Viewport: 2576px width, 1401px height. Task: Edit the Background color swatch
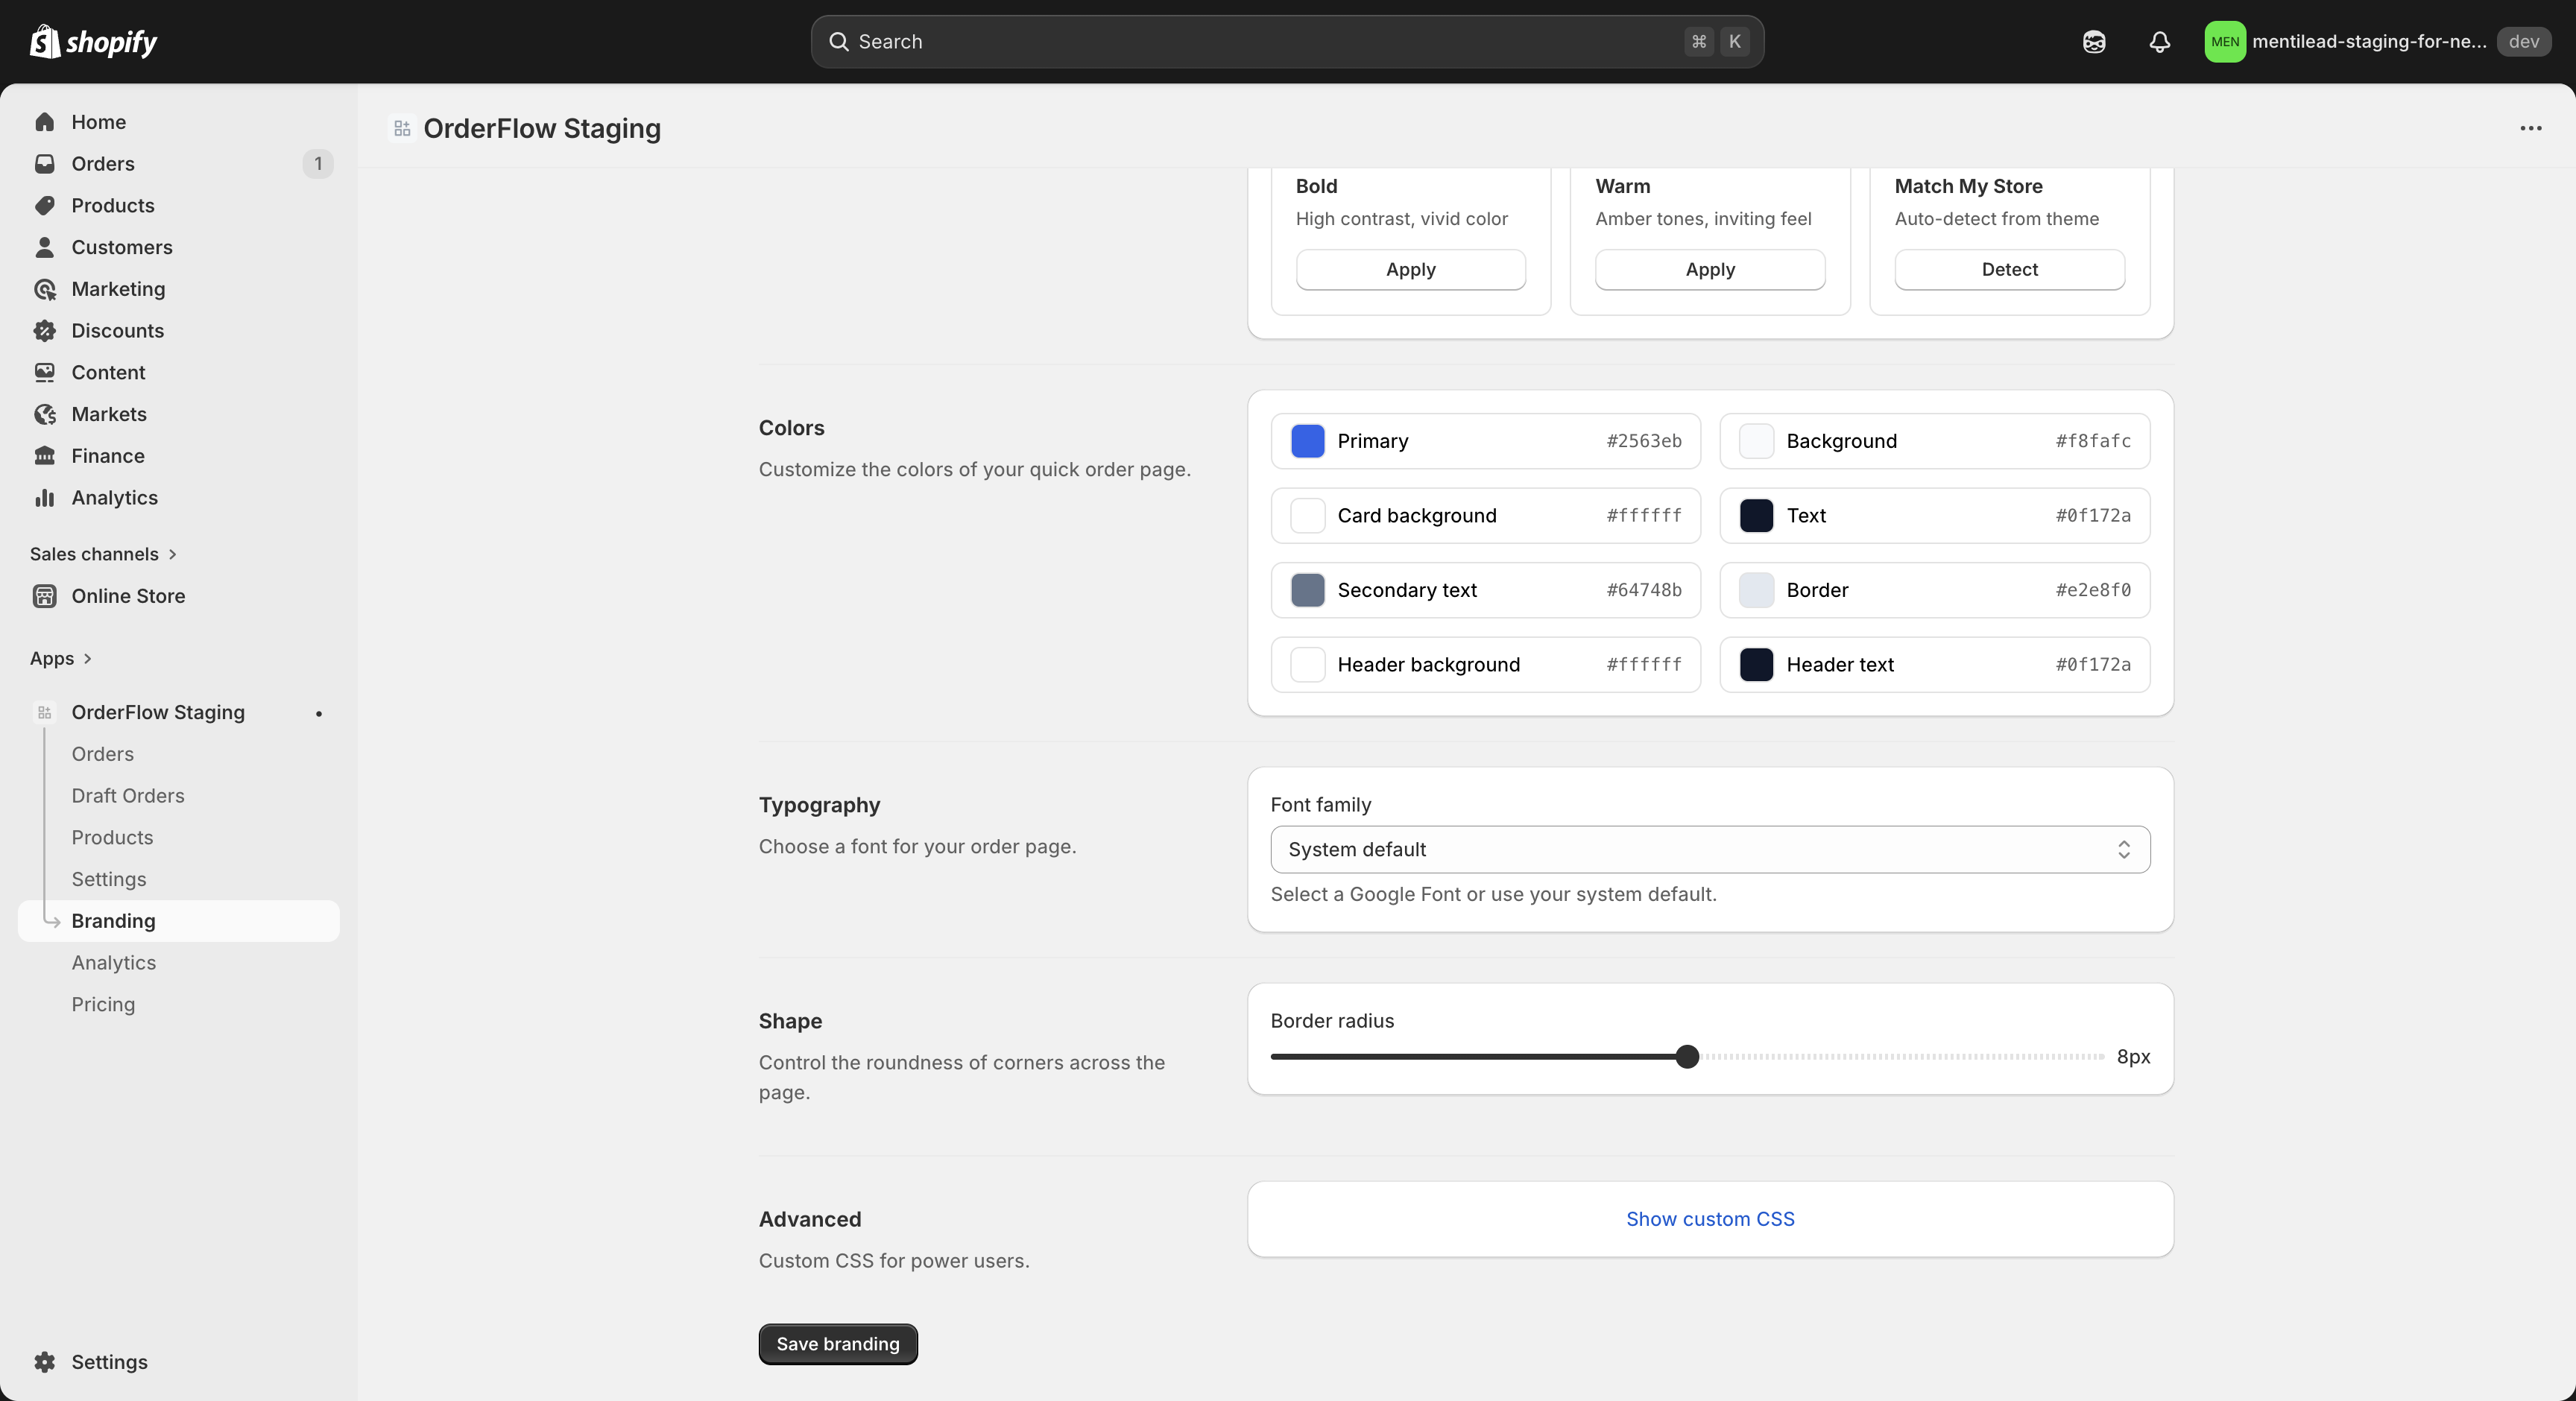(x=1756, y=441)
